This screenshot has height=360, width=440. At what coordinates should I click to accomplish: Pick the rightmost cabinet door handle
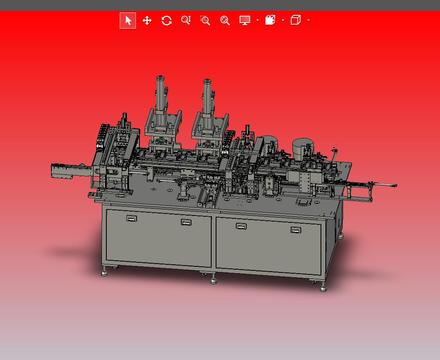tap(296, 230)
